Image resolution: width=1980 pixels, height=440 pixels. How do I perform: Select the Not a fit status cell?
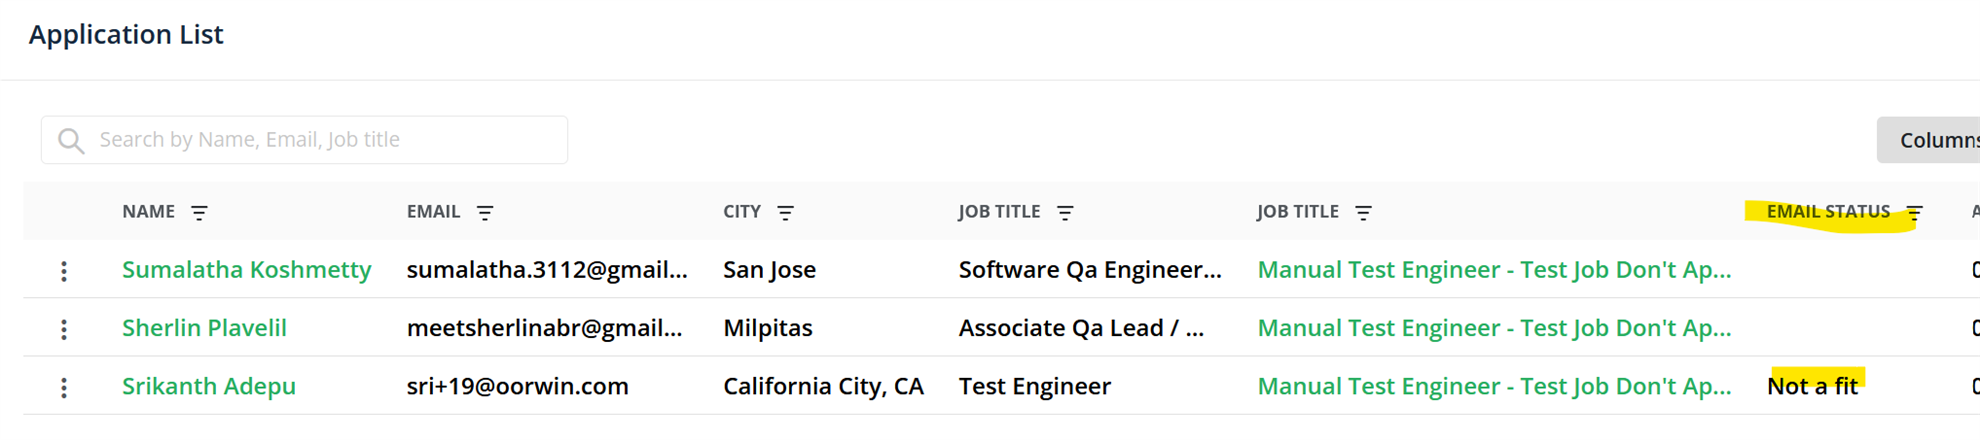click(1812, 386)
